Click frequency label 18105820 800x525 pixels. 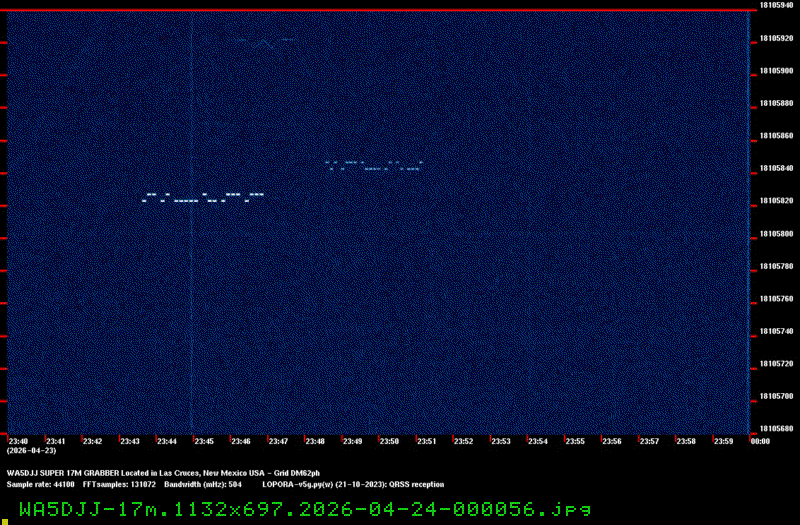[x=777, y=201]
